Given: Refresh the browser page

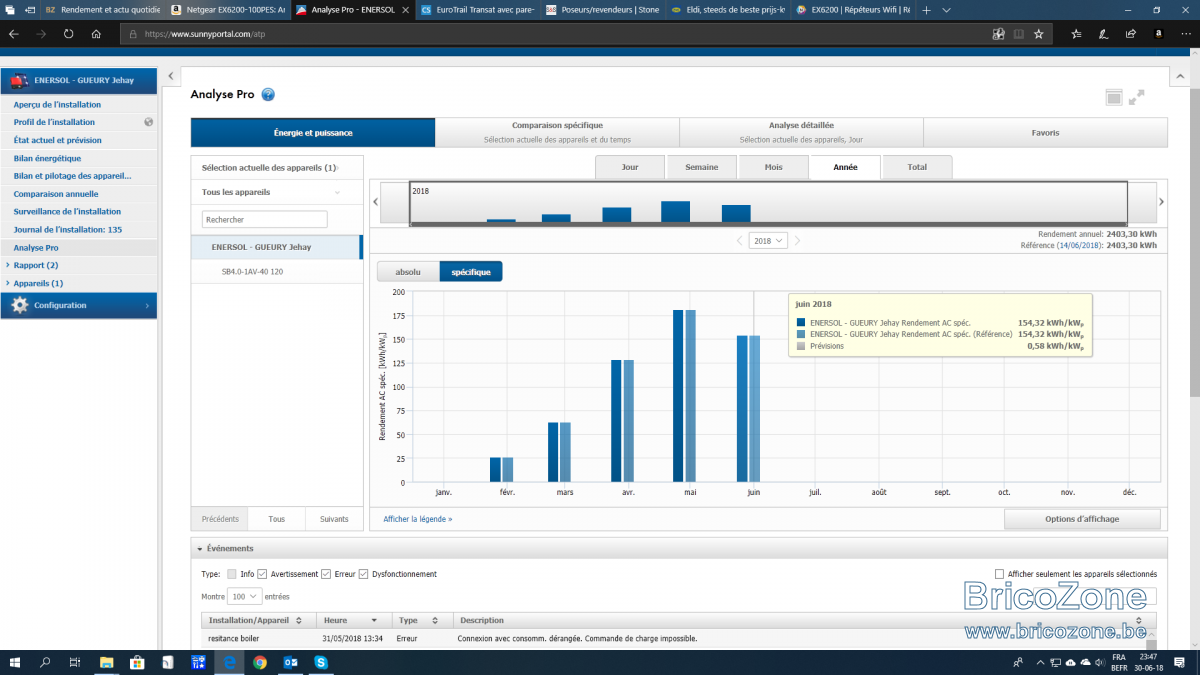Looking at the screenshot, I should click(x=69, y=33).
